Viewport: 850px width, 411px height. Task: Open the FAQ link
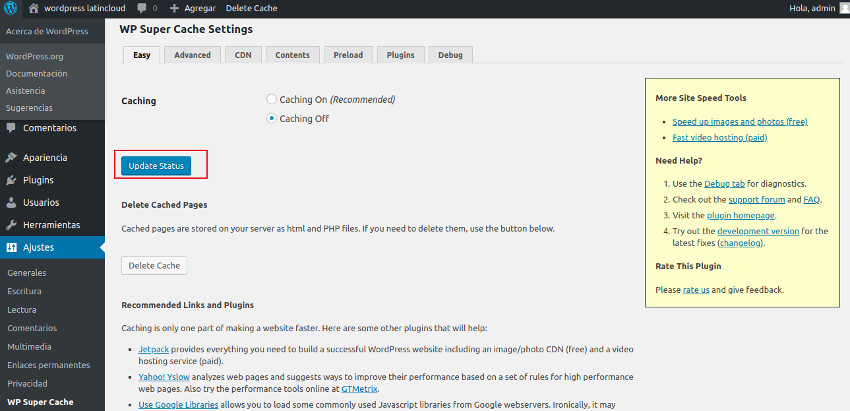[812, 200]
